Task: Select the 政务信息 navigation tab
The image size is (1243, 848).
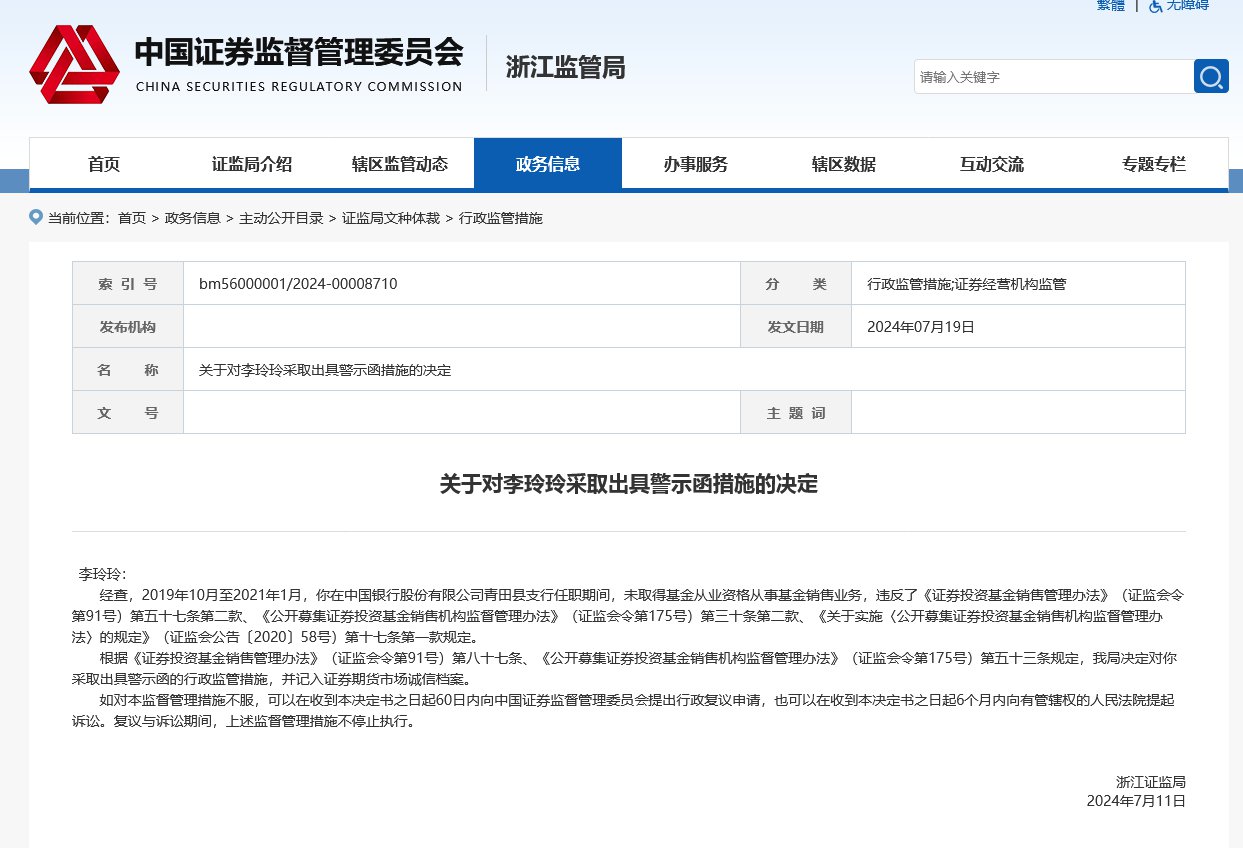Action: click(x=548, y=164)
